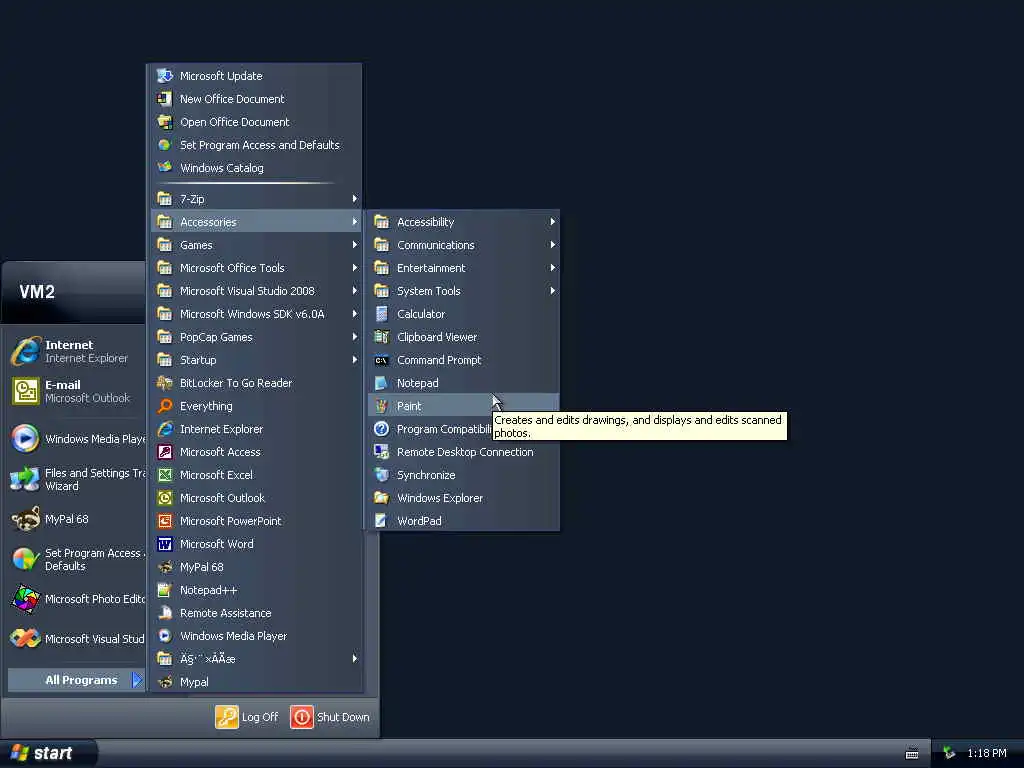
Task: Select the Accessories menu entry
Action: [257, 222]
